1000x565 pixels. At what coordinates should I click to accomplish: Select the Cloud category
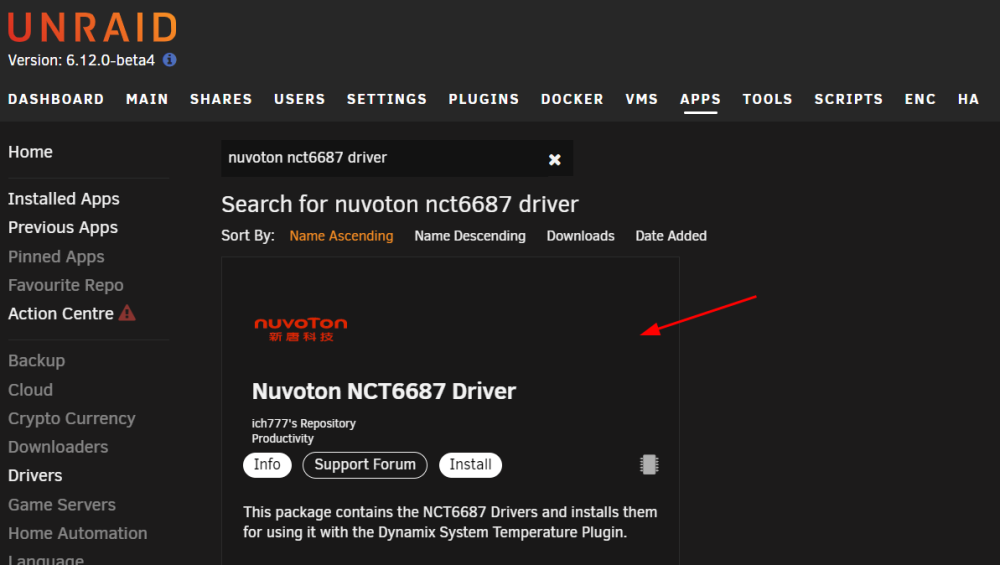pos(31,390)
